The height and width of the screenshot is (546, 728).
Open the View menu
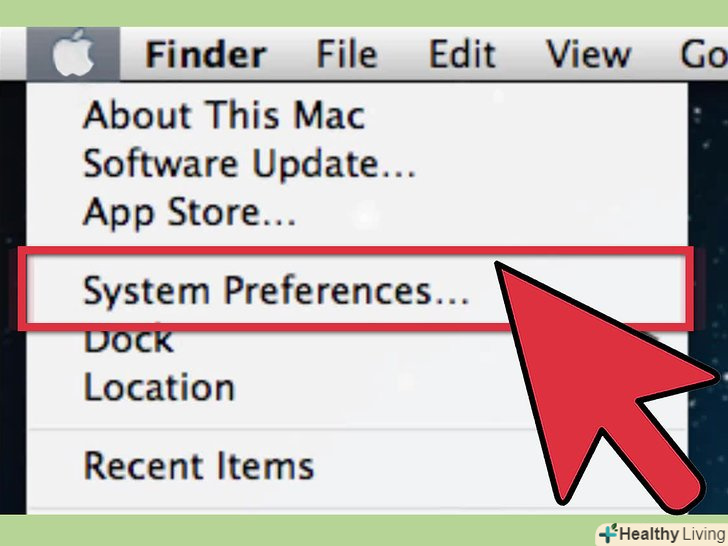(588, 54)
